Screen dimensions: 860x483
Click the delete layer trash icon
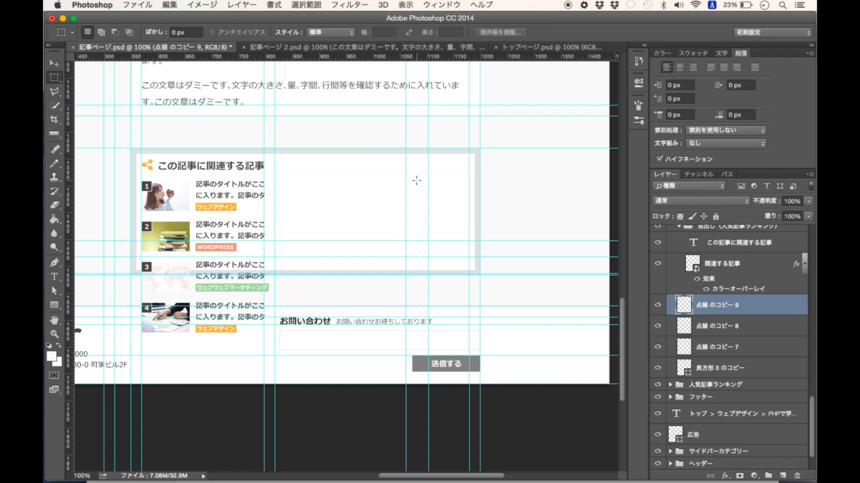[x=797, y=476]
